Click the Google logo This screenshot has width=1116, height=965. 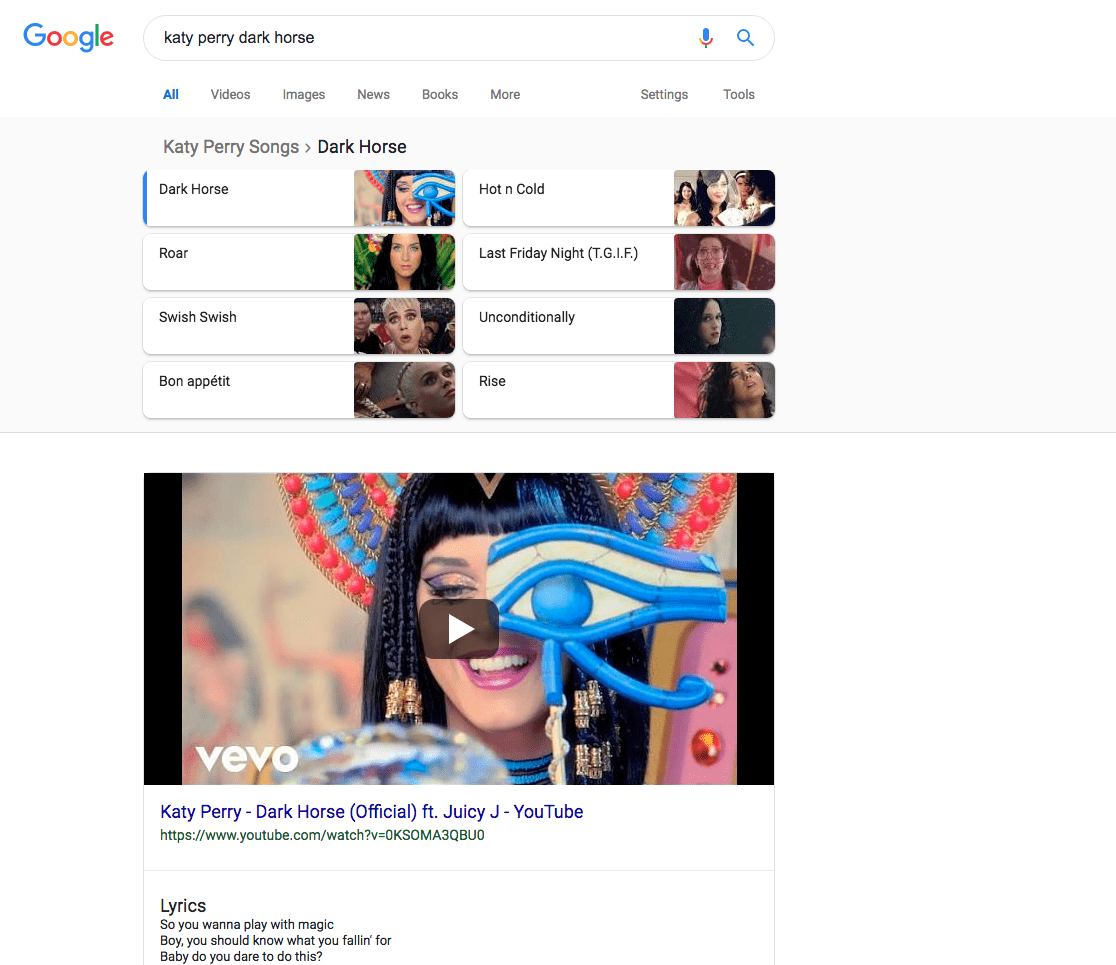click(x=68, y=37)
